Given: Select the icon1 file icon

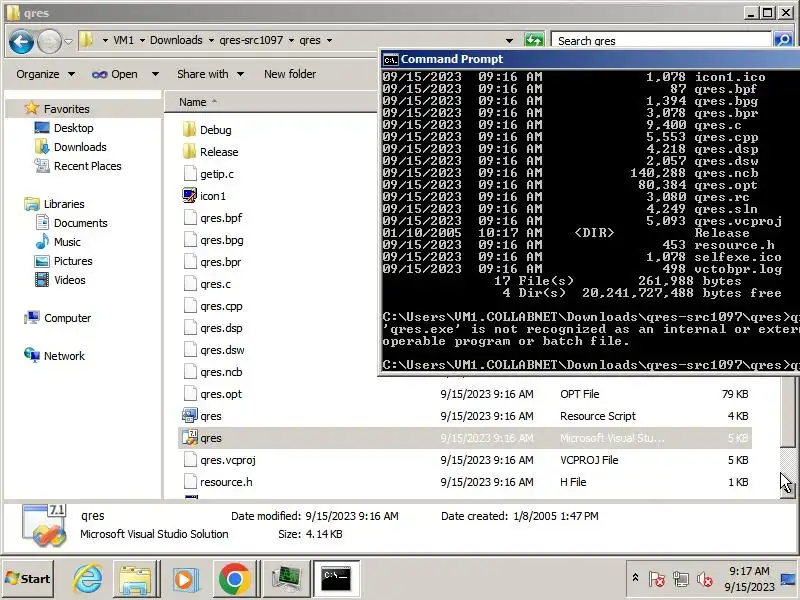Looking at the screenshot, I should 190,195.
